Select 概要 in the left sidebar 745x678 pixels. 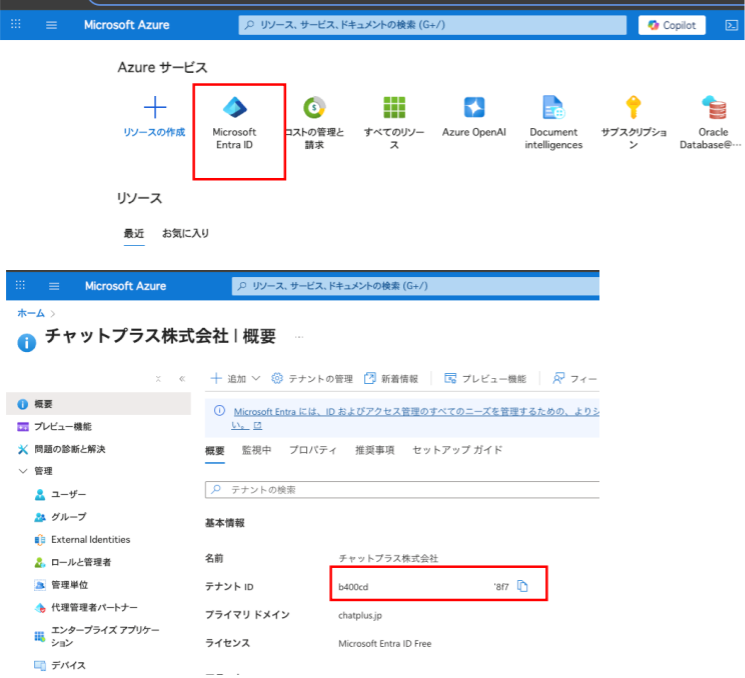coord(98,404)
